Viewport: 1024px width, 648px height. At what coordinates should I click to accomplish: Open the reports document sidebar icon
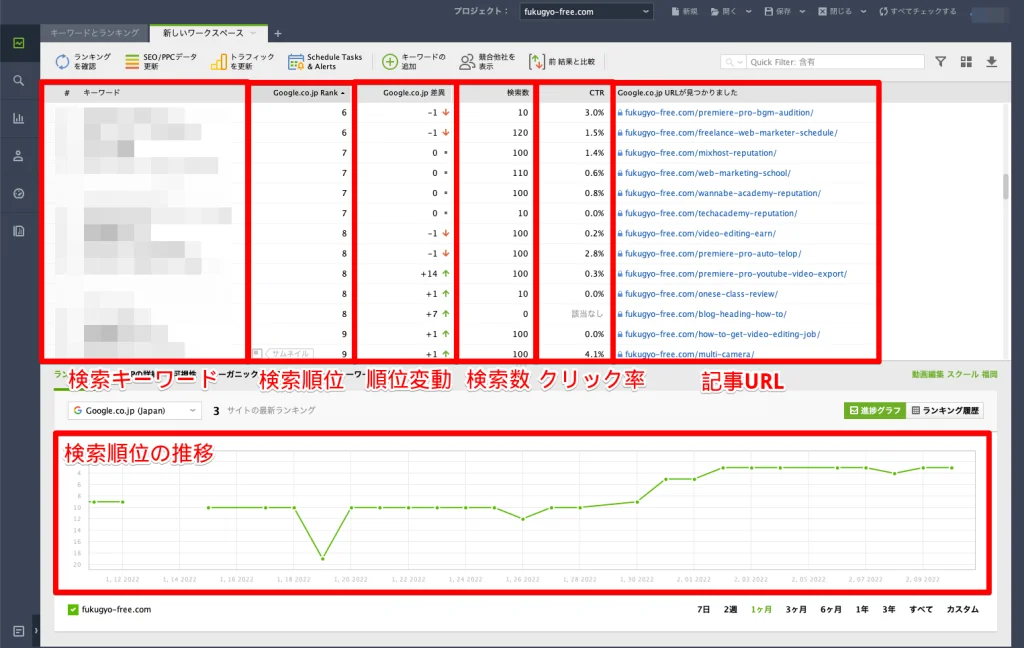[x=19, y=231]
